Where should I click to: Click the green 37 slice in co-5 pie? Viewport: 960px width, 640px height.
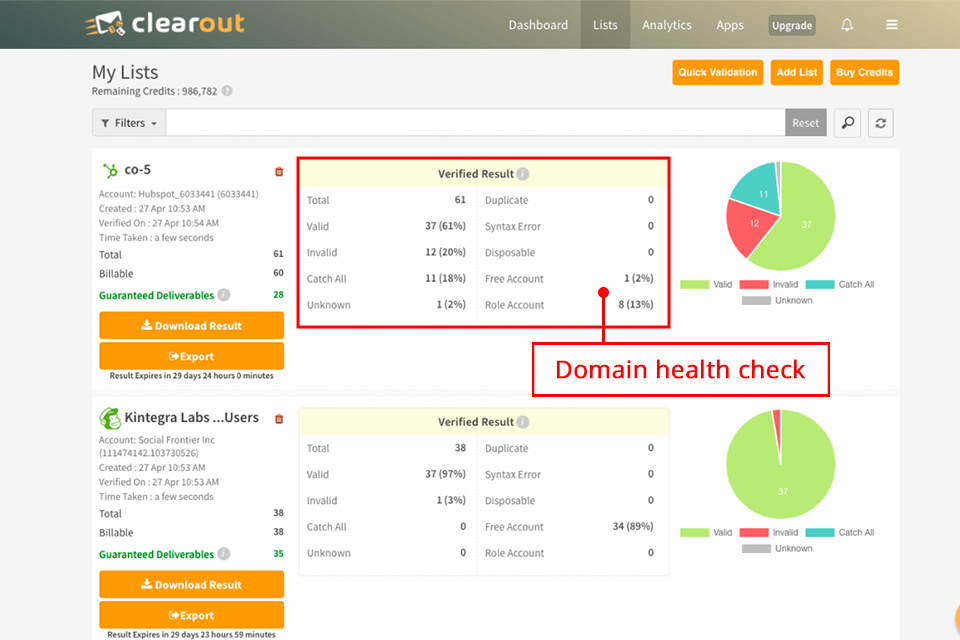pyautogui.click(x=807, y=225)
